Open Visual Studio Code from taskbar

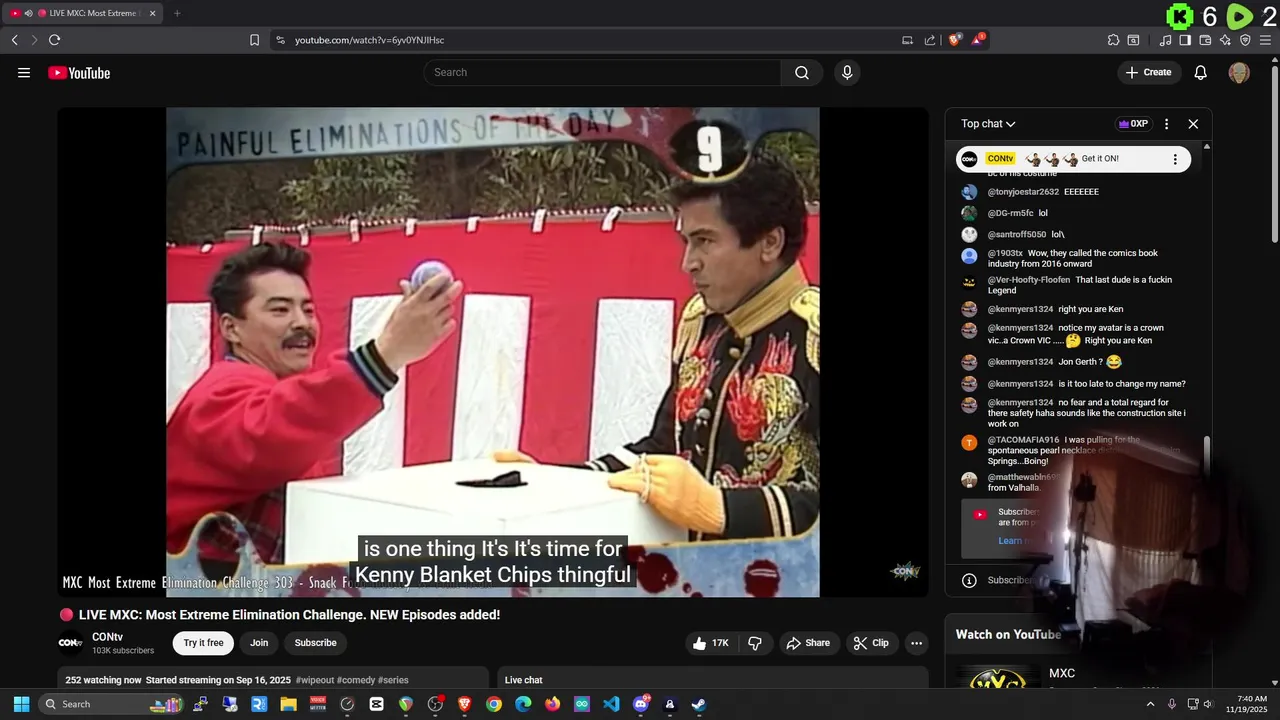pos(611,704)
